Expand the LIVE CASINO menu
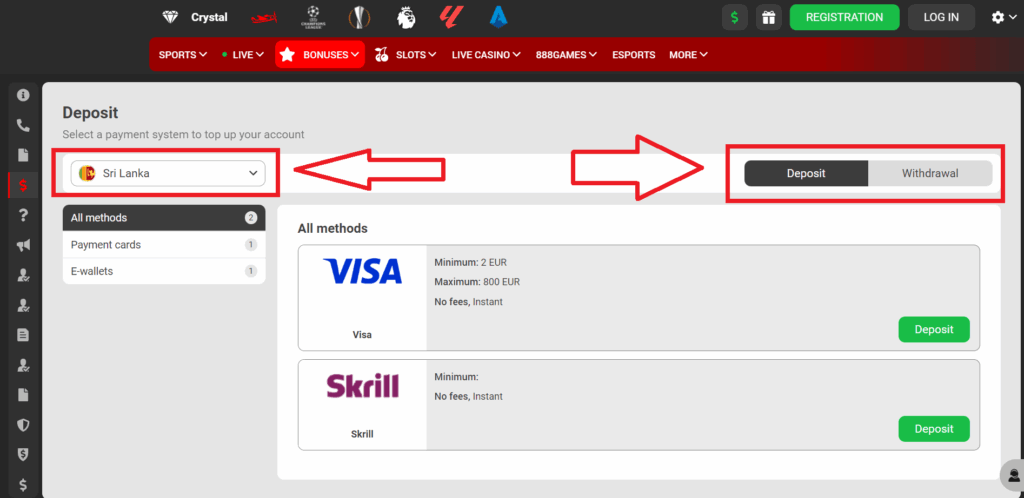1024x498 pixels. point(486,55)
